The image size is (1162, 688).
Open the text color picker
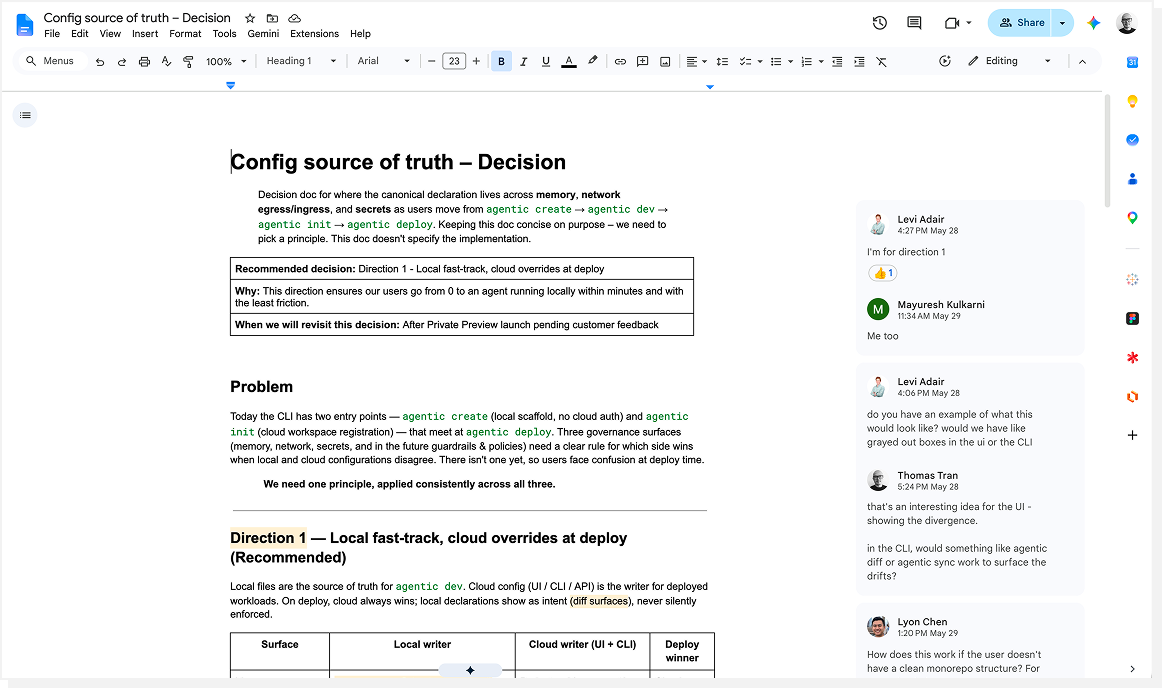point(568,62)
